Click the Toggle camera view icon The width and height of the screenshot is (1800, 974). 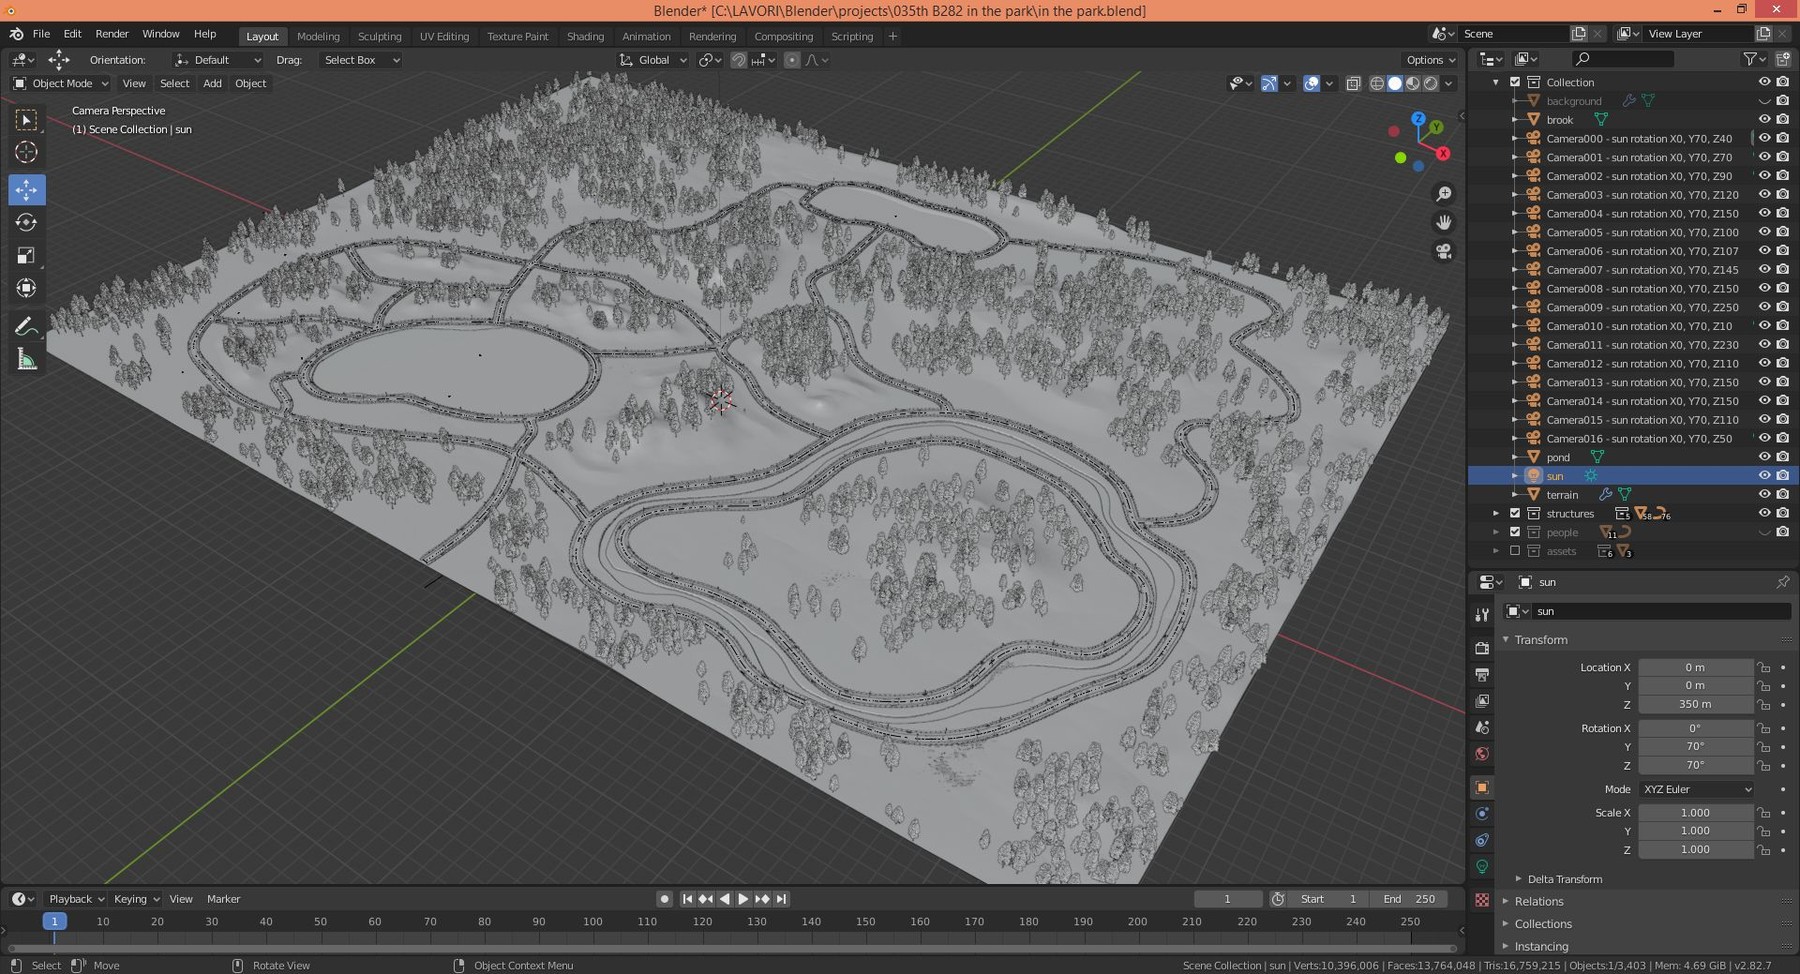pos(1443,252)
